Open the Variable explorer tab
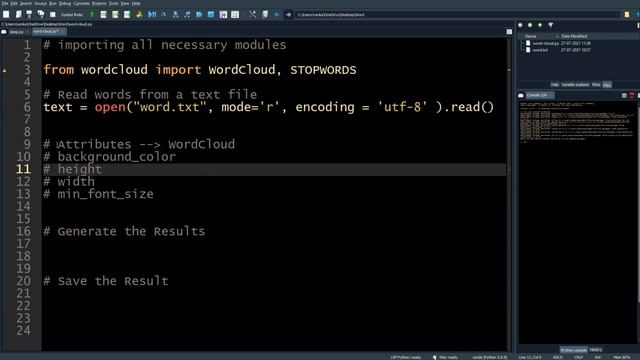640x360 pixels. (x=575, y=84)
